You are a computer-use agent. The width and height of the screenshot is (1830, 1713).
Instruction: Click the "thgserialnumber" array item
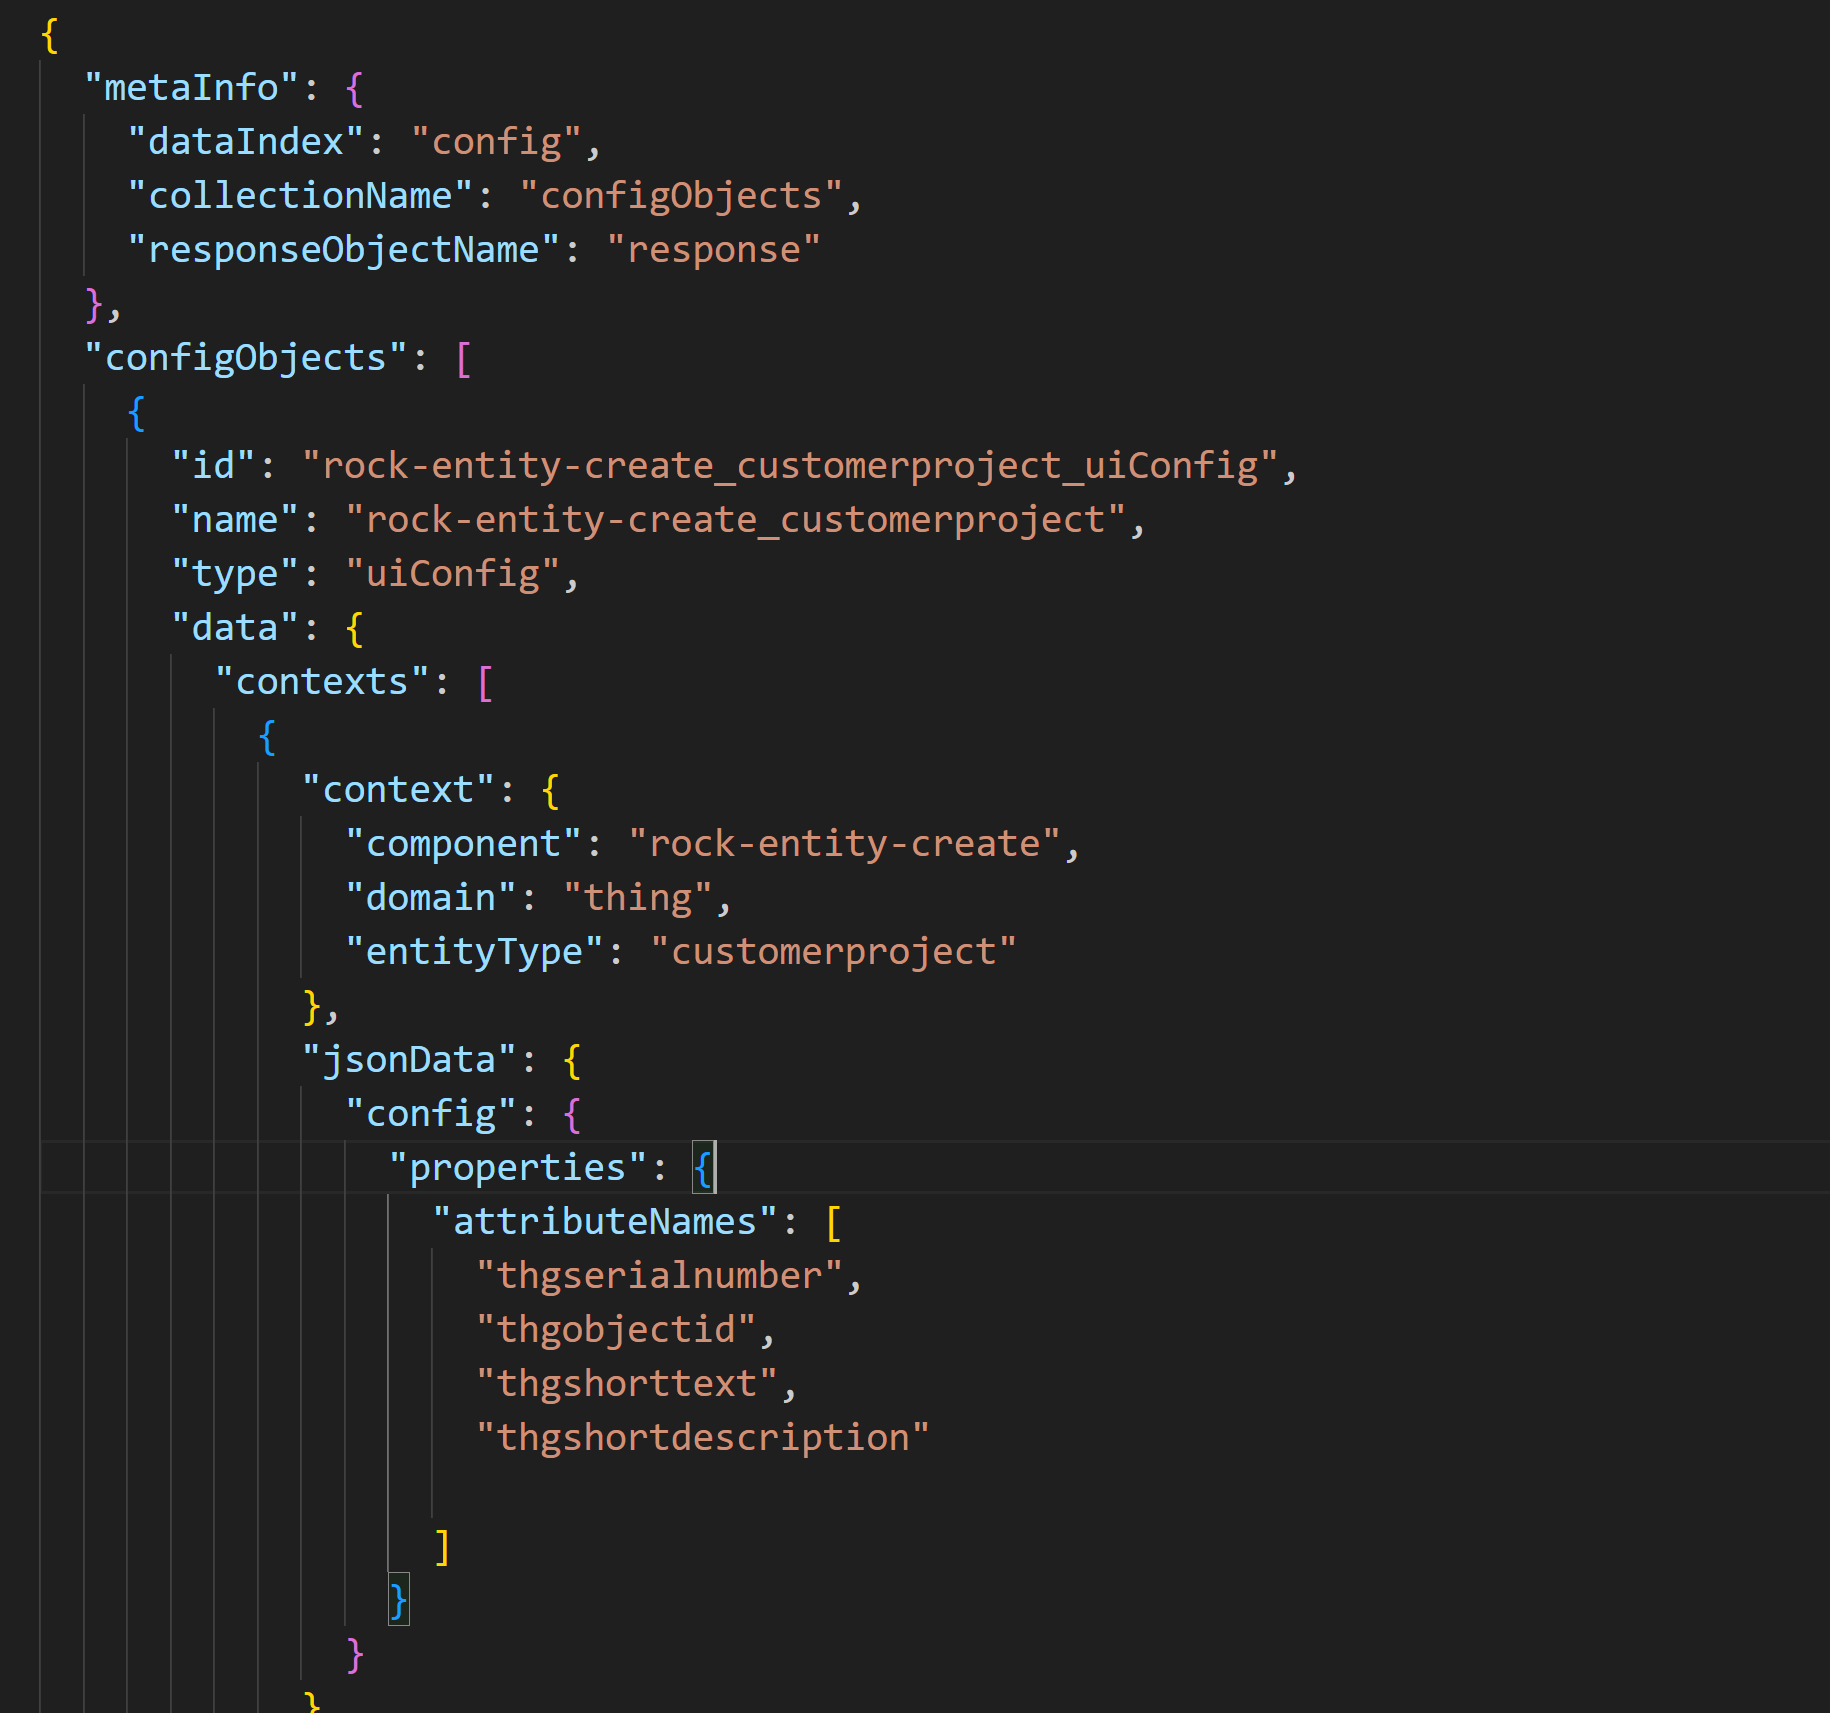click(659, 1276)
